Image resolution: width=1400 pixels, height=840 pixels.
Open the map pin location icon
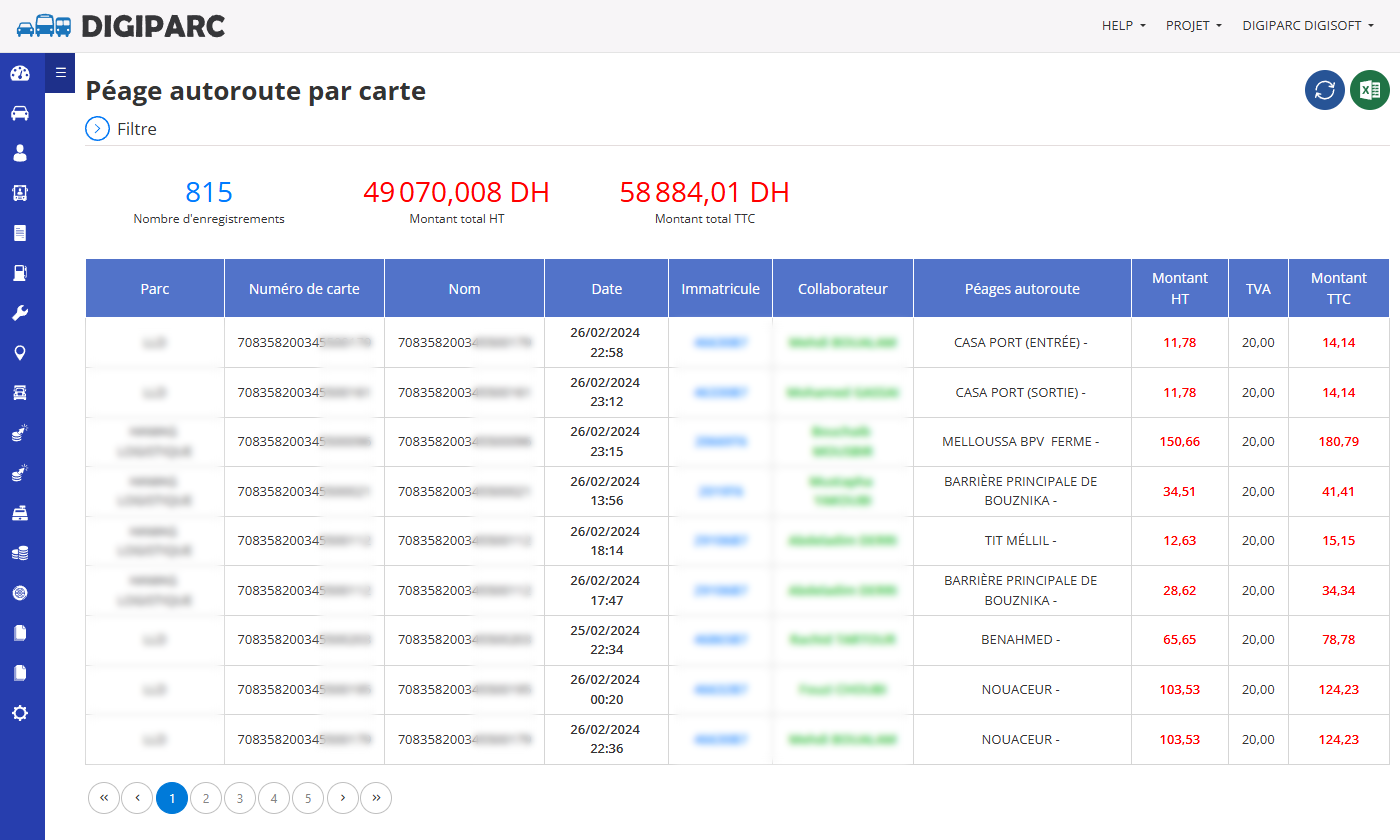point(20,353)
